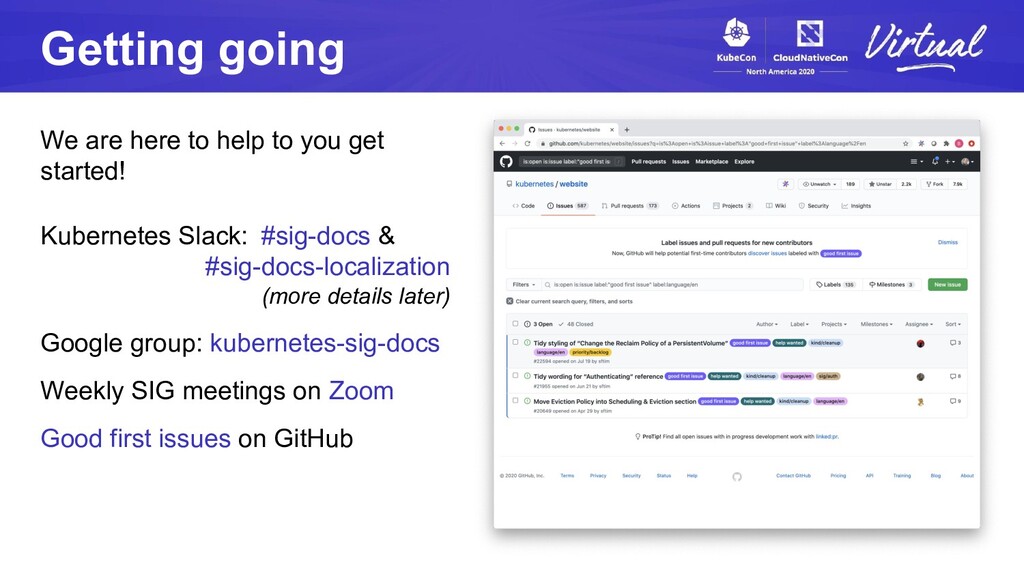Select checkbox for Tidy styling issue
This screenshot has width=1024, height=576.
click(515, 342)
